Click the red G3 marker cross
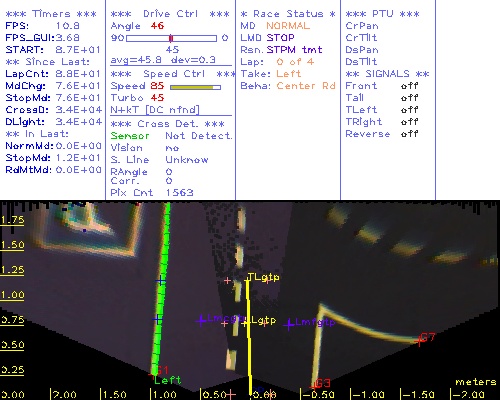This screenshot has height=400, width=500. 313,387
